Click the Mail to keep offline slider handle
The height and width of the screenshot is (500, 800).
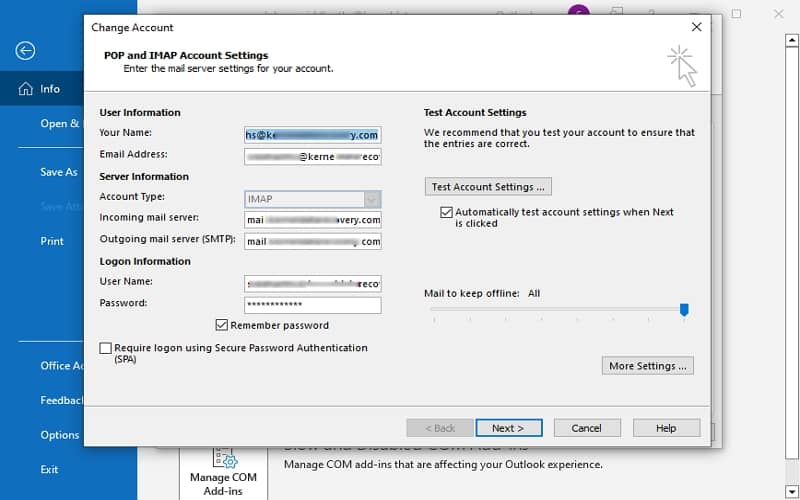pyautogui.click(x=684, y=310)
